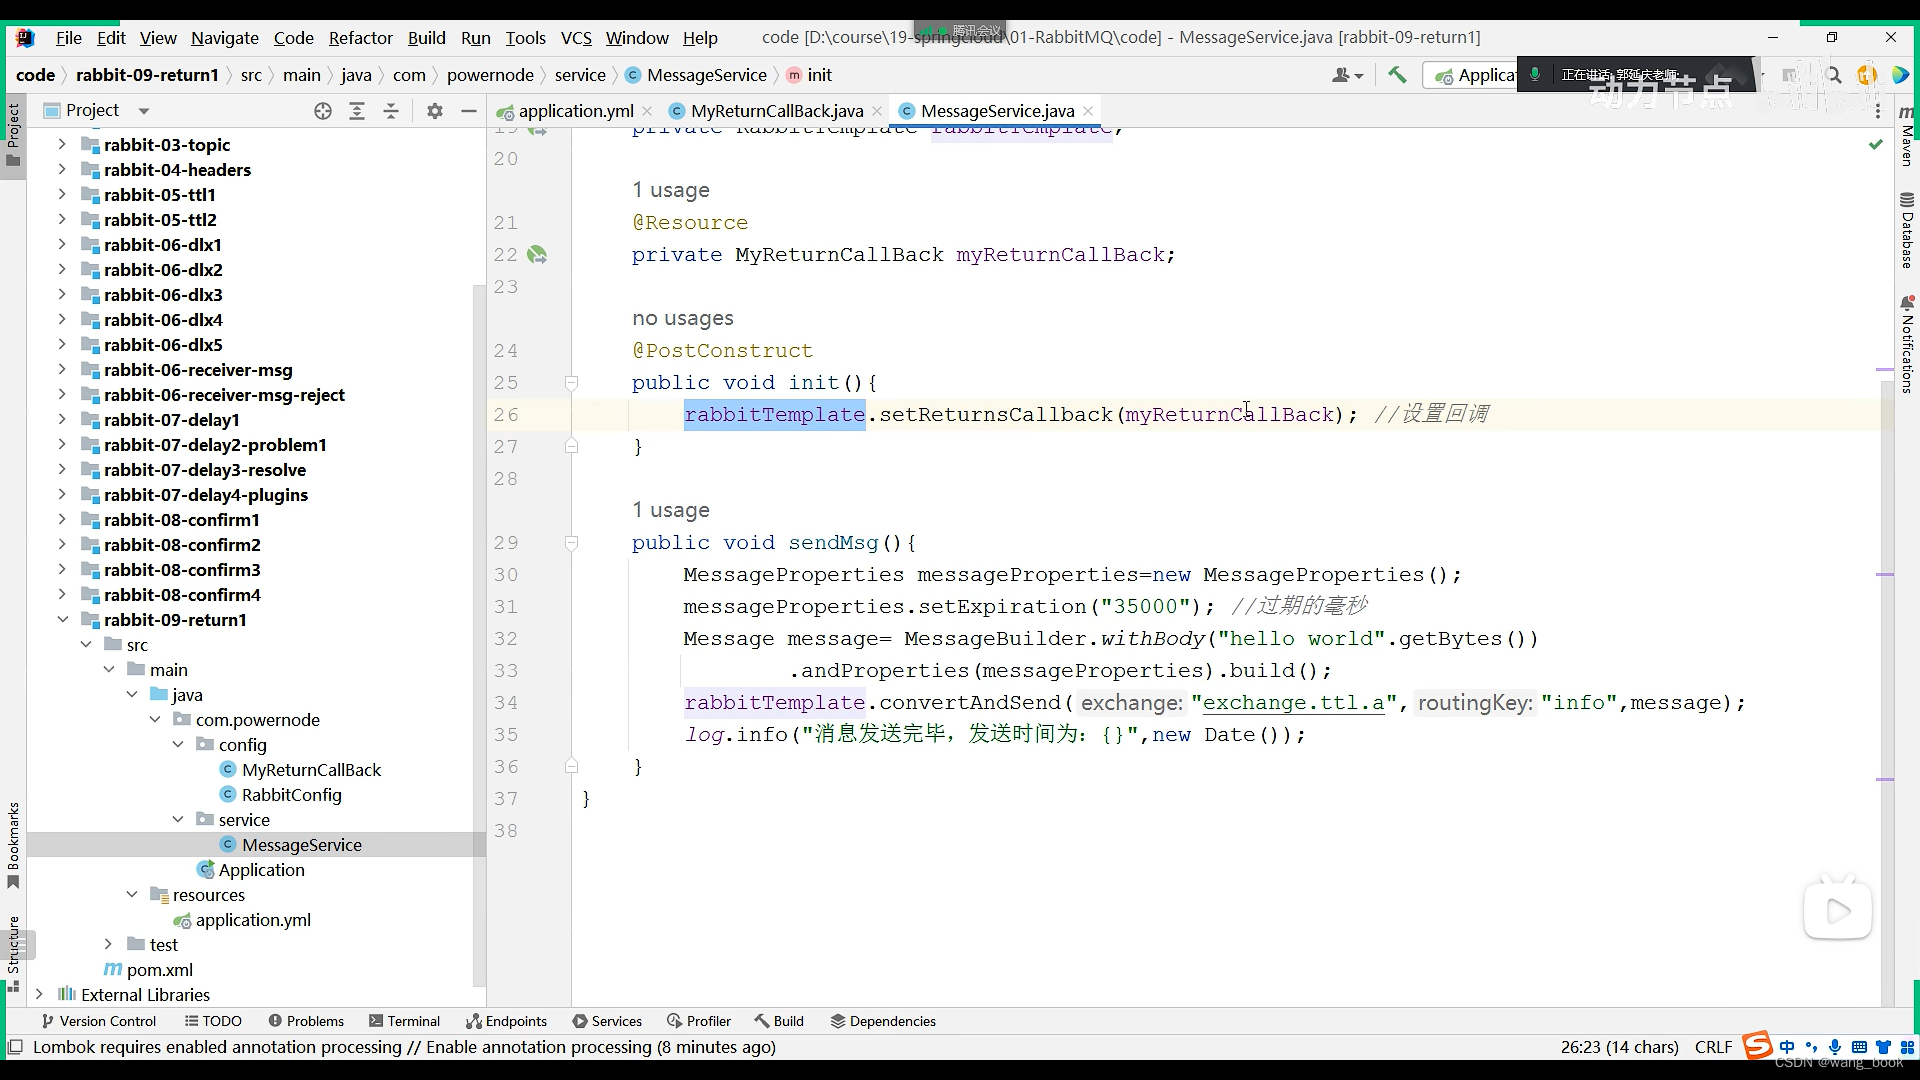Click bean gutter icon on line 22

(x=537, y=255)
